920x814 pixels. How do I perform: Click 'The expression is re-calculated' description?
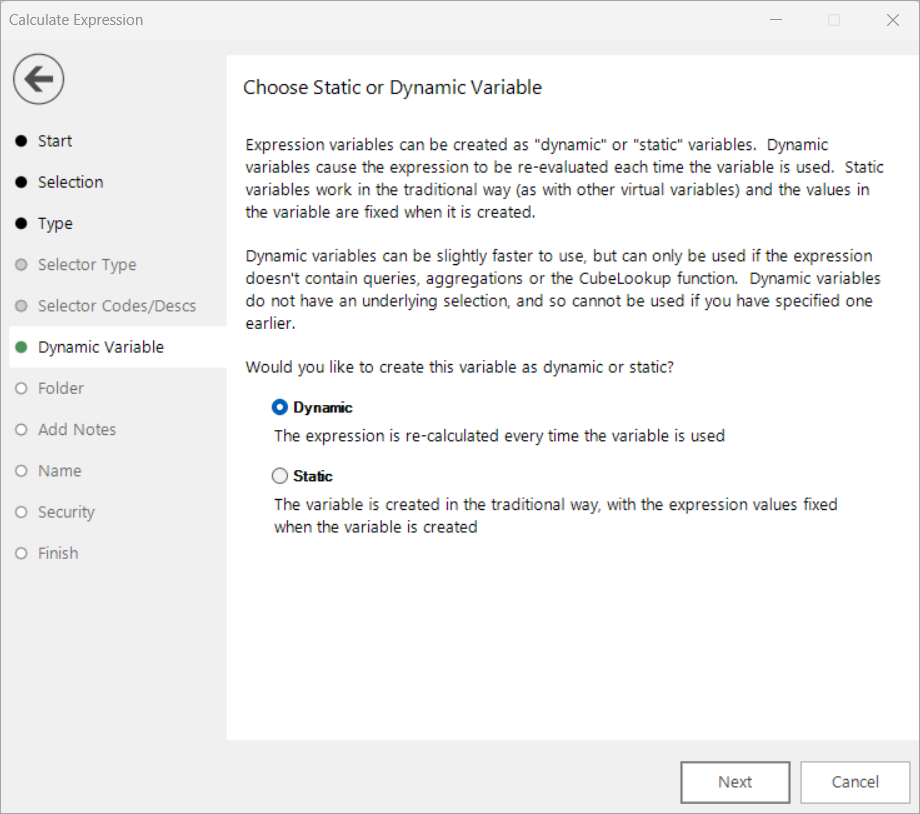point(499,435)
